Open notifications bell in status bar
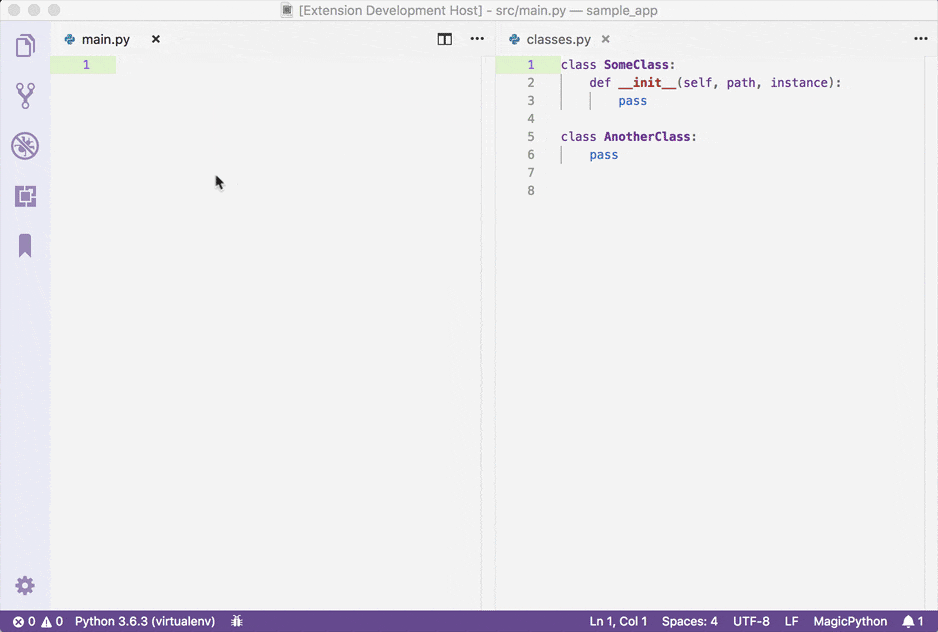 (x=913, y=621)
